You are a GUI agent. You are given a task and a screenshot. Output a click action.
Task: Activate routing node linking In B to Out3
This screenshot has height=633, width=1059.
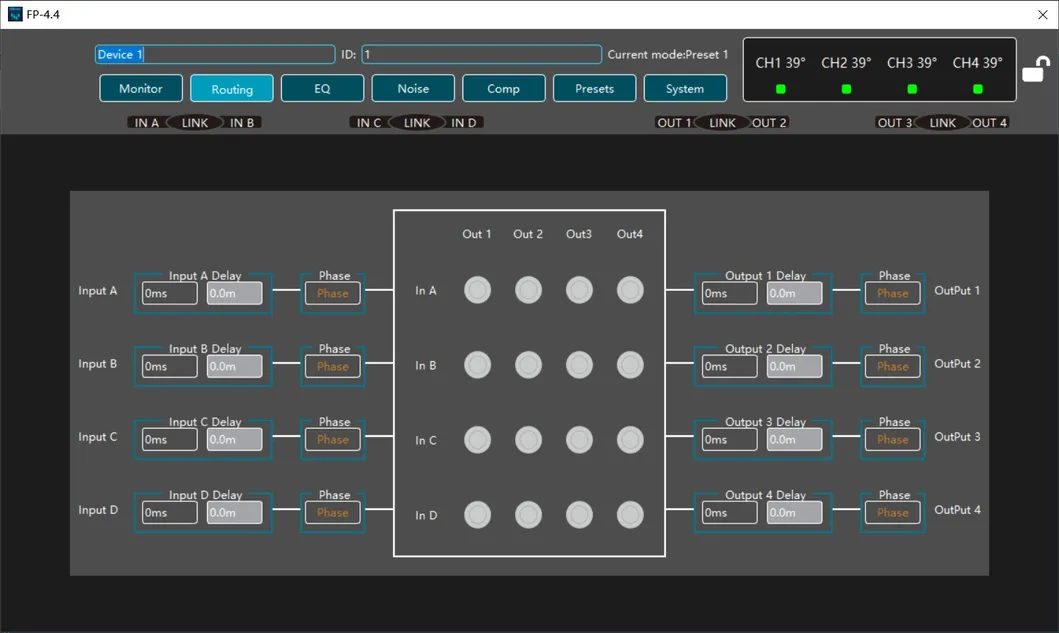click(x=579, y=364)
